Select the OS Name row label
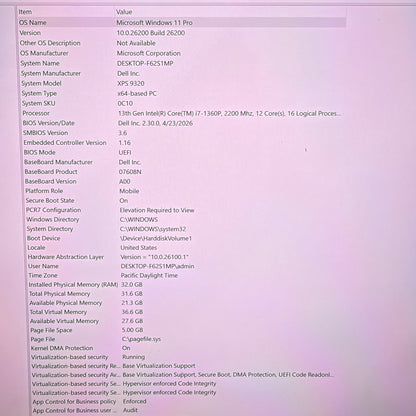Screen dimensions: 416x416 tap(33, 23)
